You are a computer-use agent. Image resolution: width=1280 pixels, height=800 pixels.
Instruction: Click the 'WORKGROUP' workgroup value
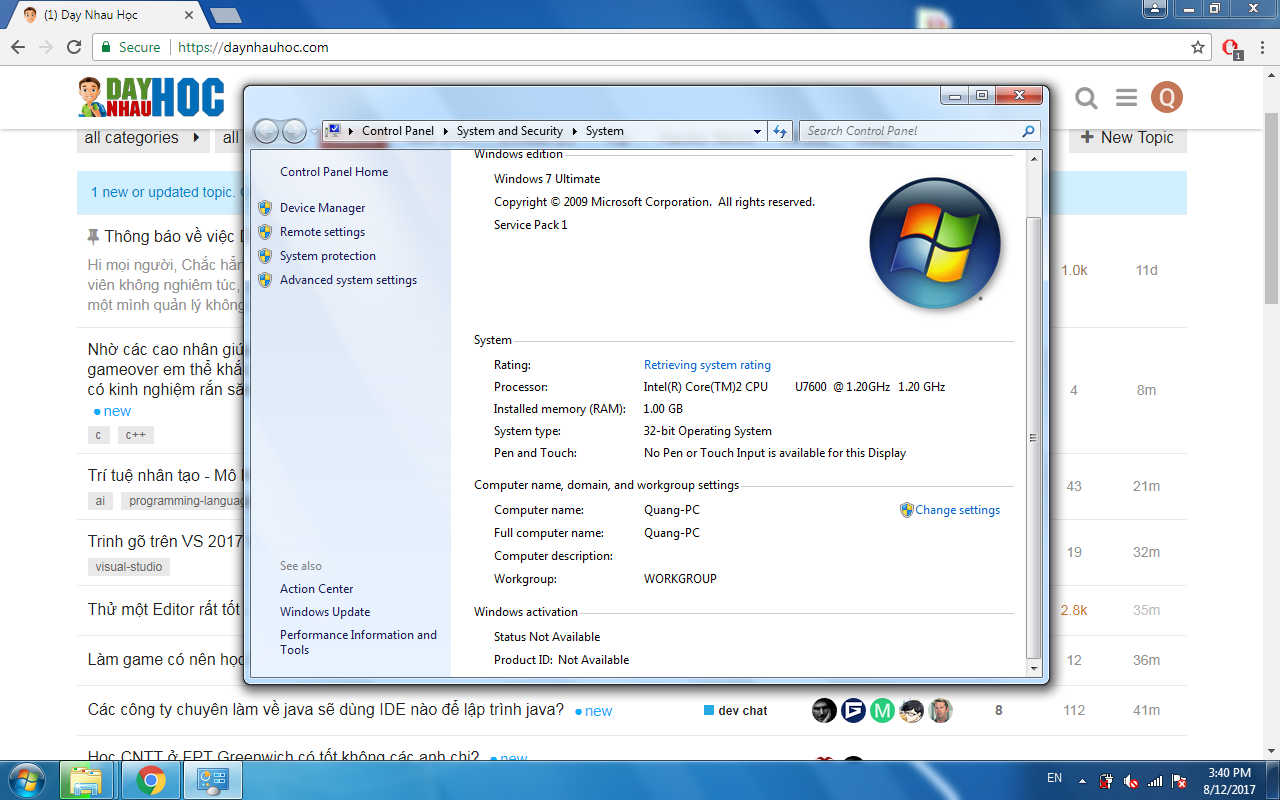pyautogui.click(x=680, y=579)
